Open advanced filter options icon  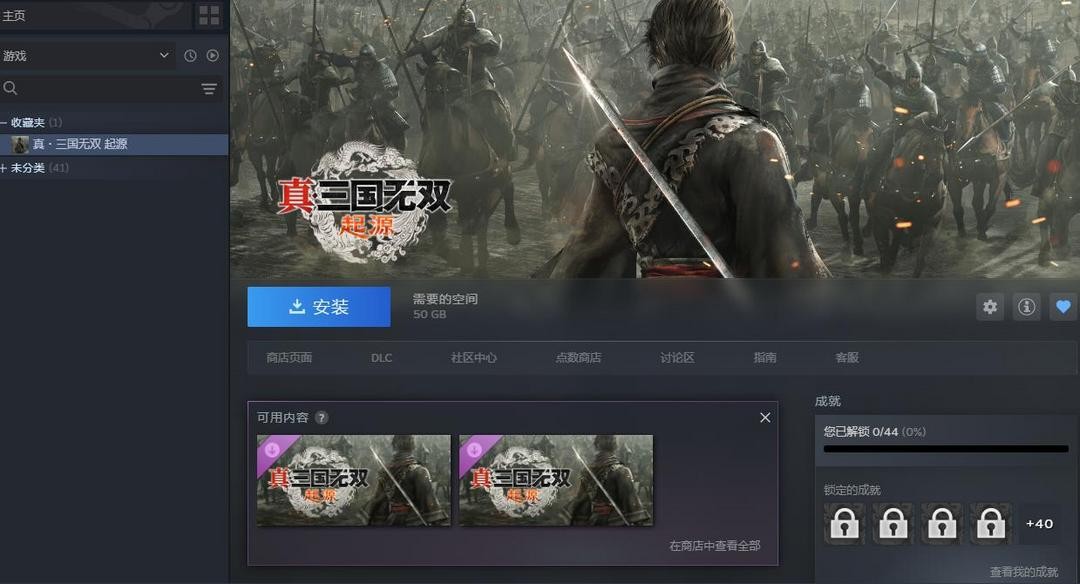(x=209, y=89)
